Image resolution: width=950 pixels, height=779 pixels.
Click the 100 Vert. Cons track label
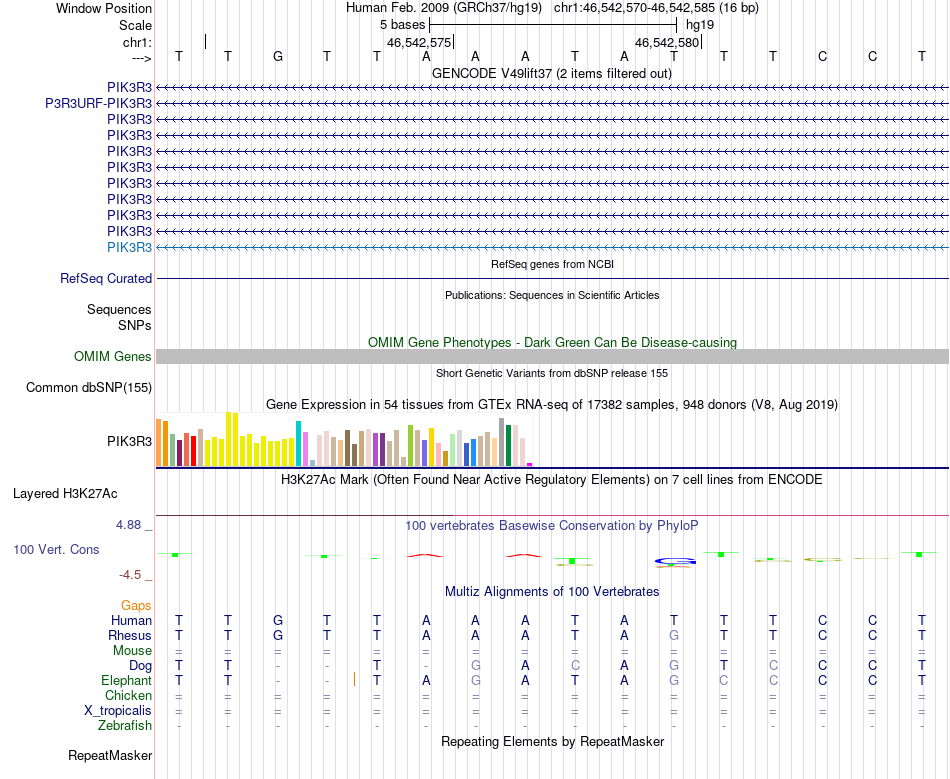56,549
